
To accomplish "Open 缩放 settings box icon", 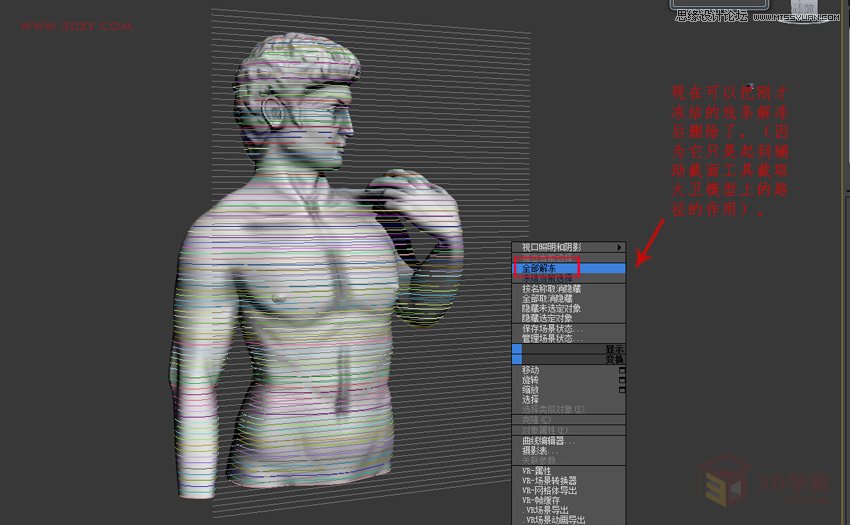I will [622, 390].
